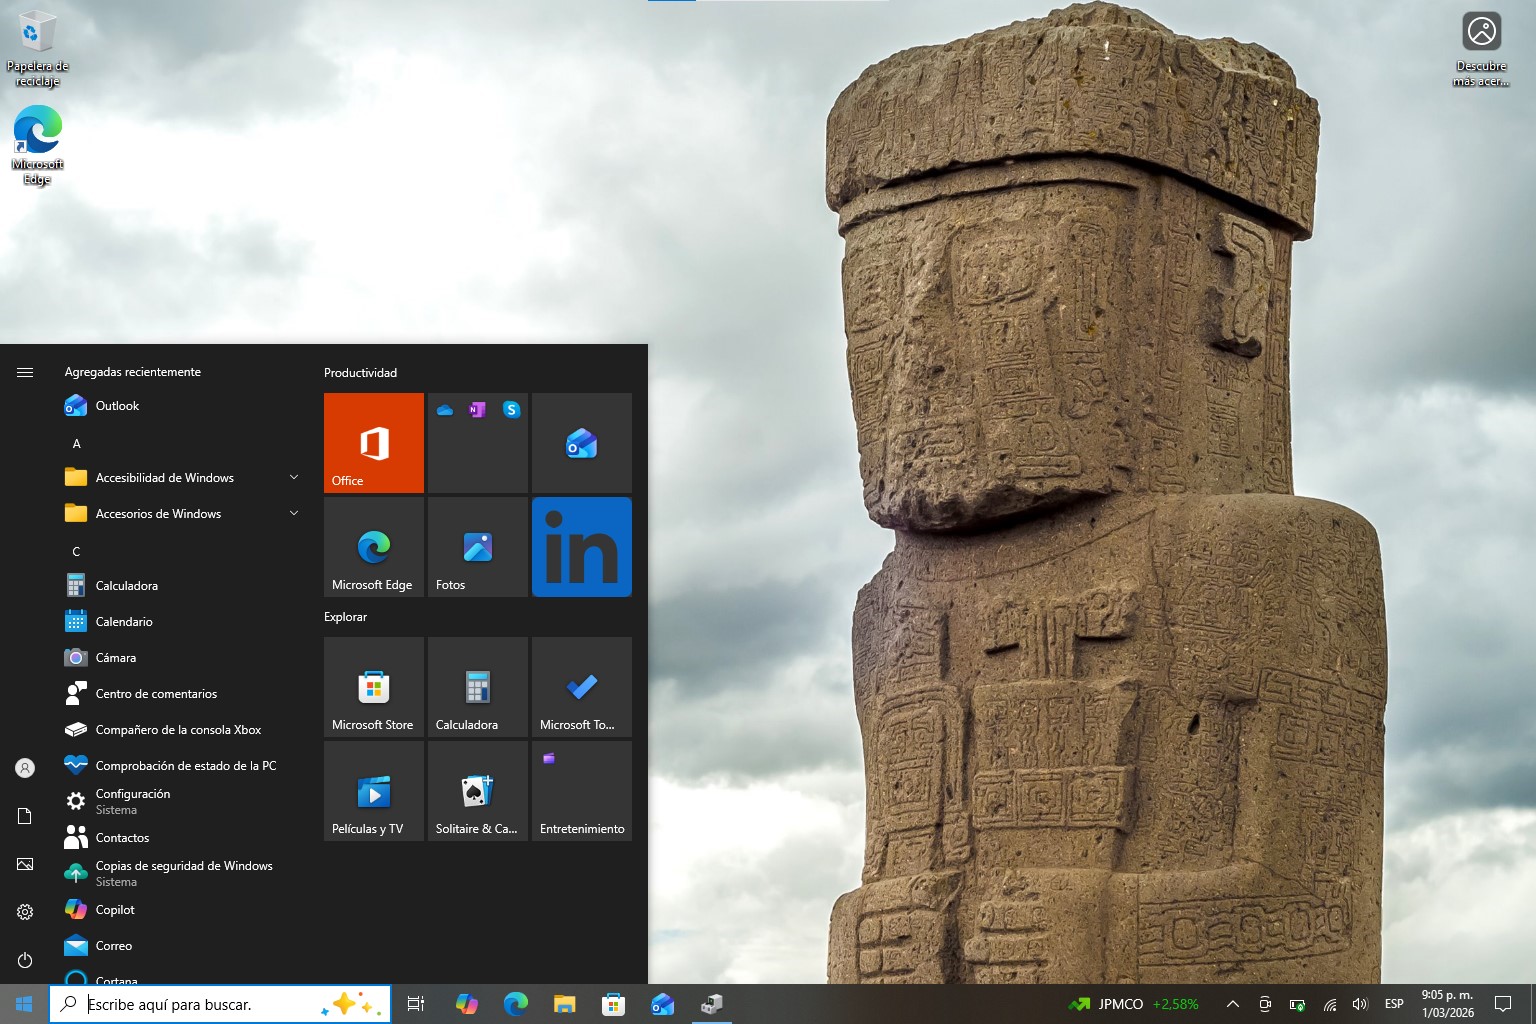
Task: Show hidden system tray icons
Action: pyautogui.click(x=1232, y=1004)
